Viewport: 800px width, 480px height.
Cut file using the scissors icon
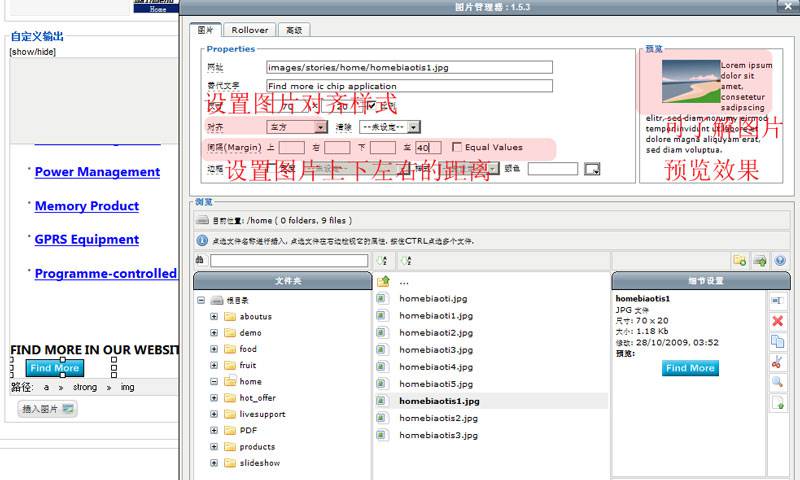(x=777, y=362)
